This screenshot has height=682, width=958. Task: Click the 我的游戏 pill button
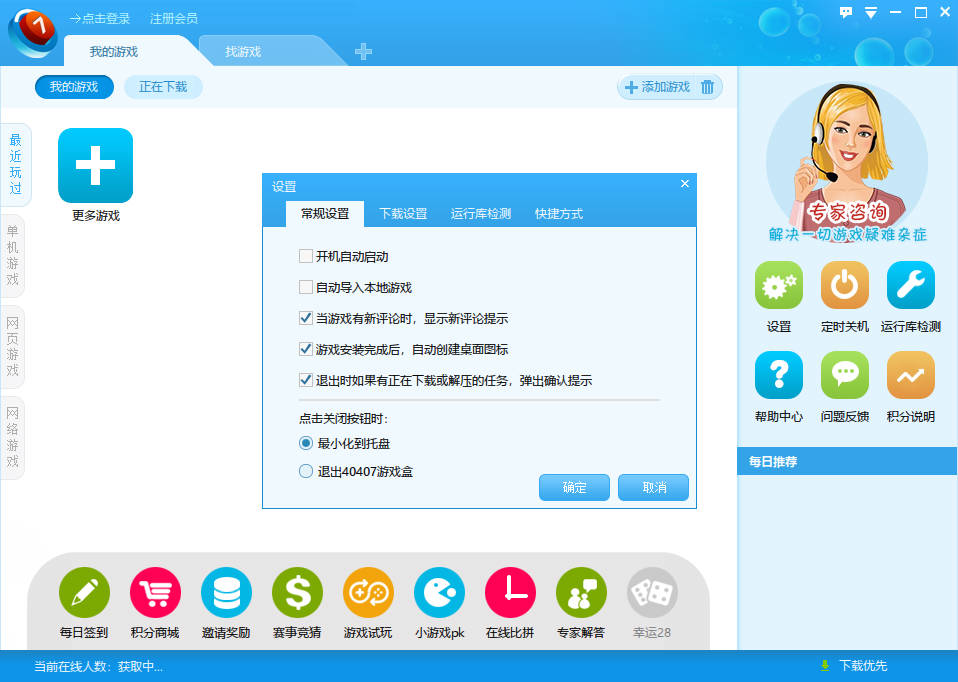[x=74, y=87]
